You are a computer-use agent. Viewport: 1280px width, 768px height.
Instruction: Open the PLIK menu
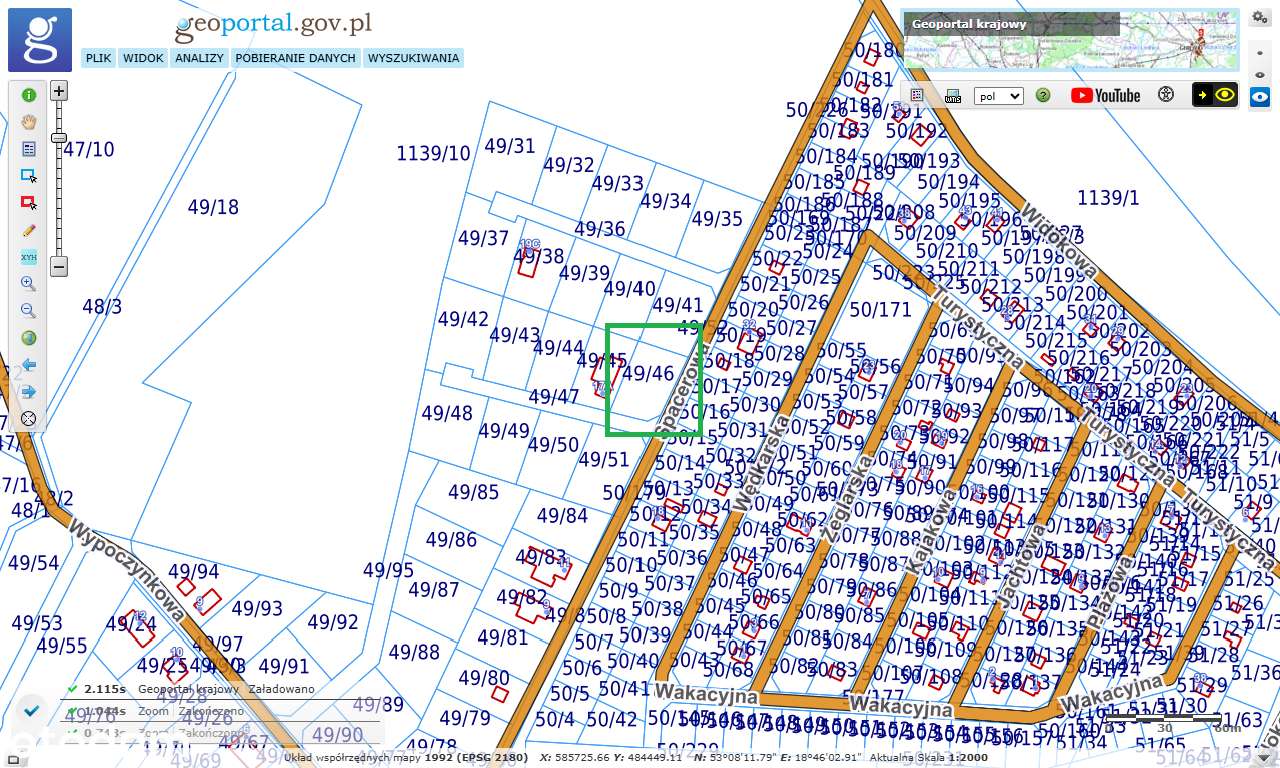(98, 58)
